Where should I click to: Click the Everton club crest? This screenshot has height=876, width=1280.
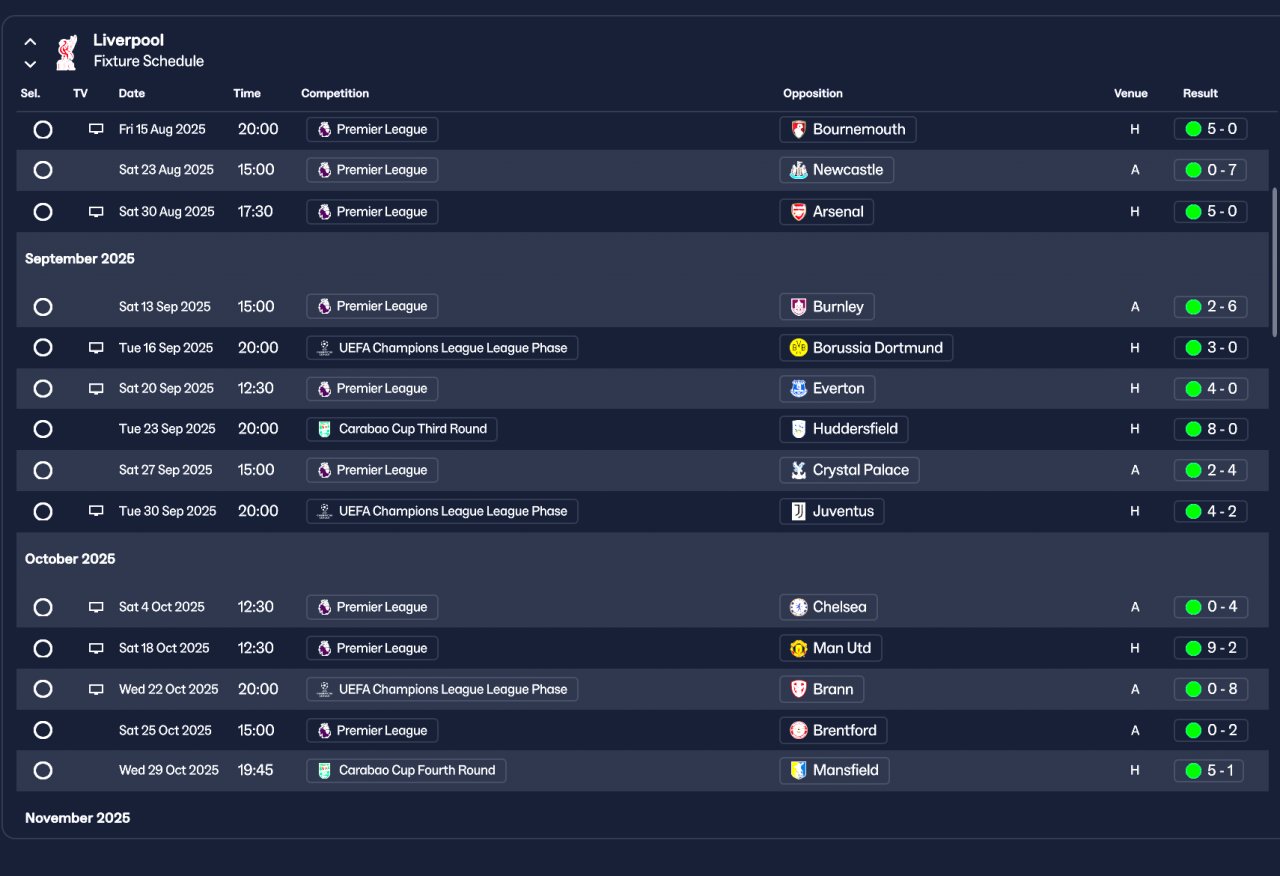[x=798, y=389]
